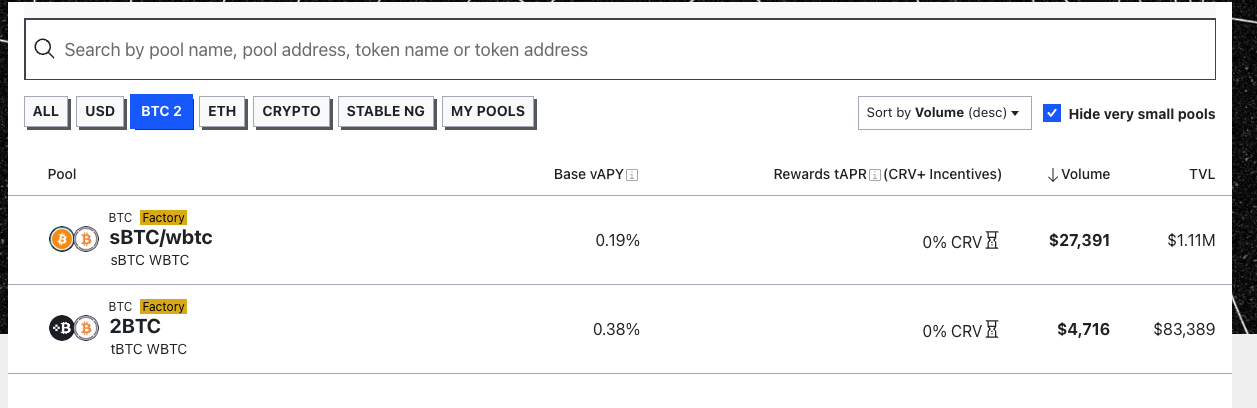Screen dimensions: 1257x408
Task: Select the USD filter tab
Action: (100, 112)
